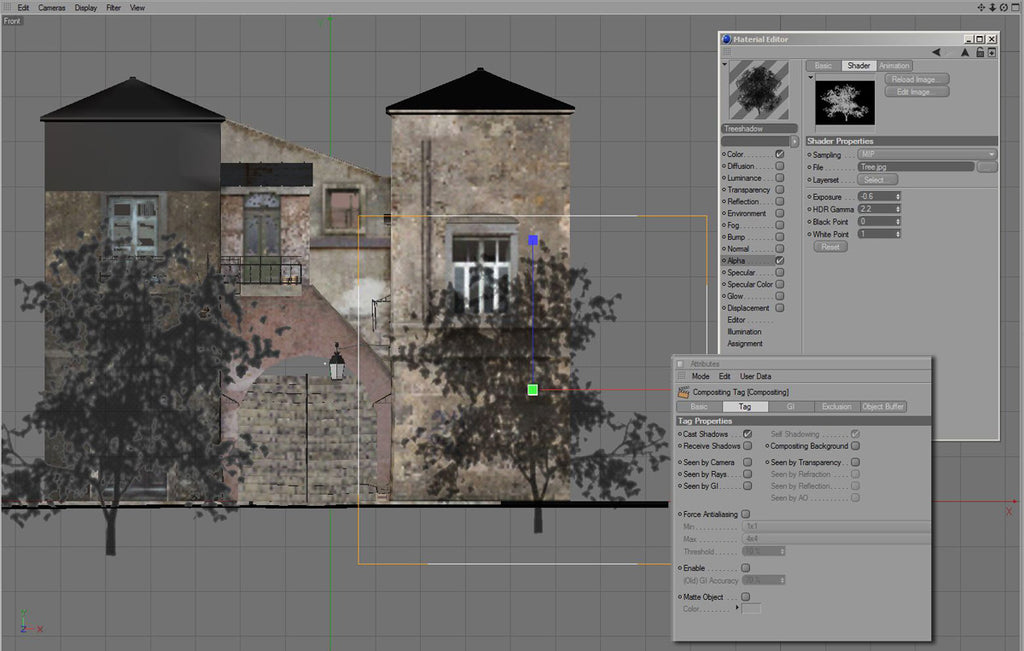Enable the Receive Shadows checkbox
The width and height of the screenshot is (1024, 651).
point(747,446)
